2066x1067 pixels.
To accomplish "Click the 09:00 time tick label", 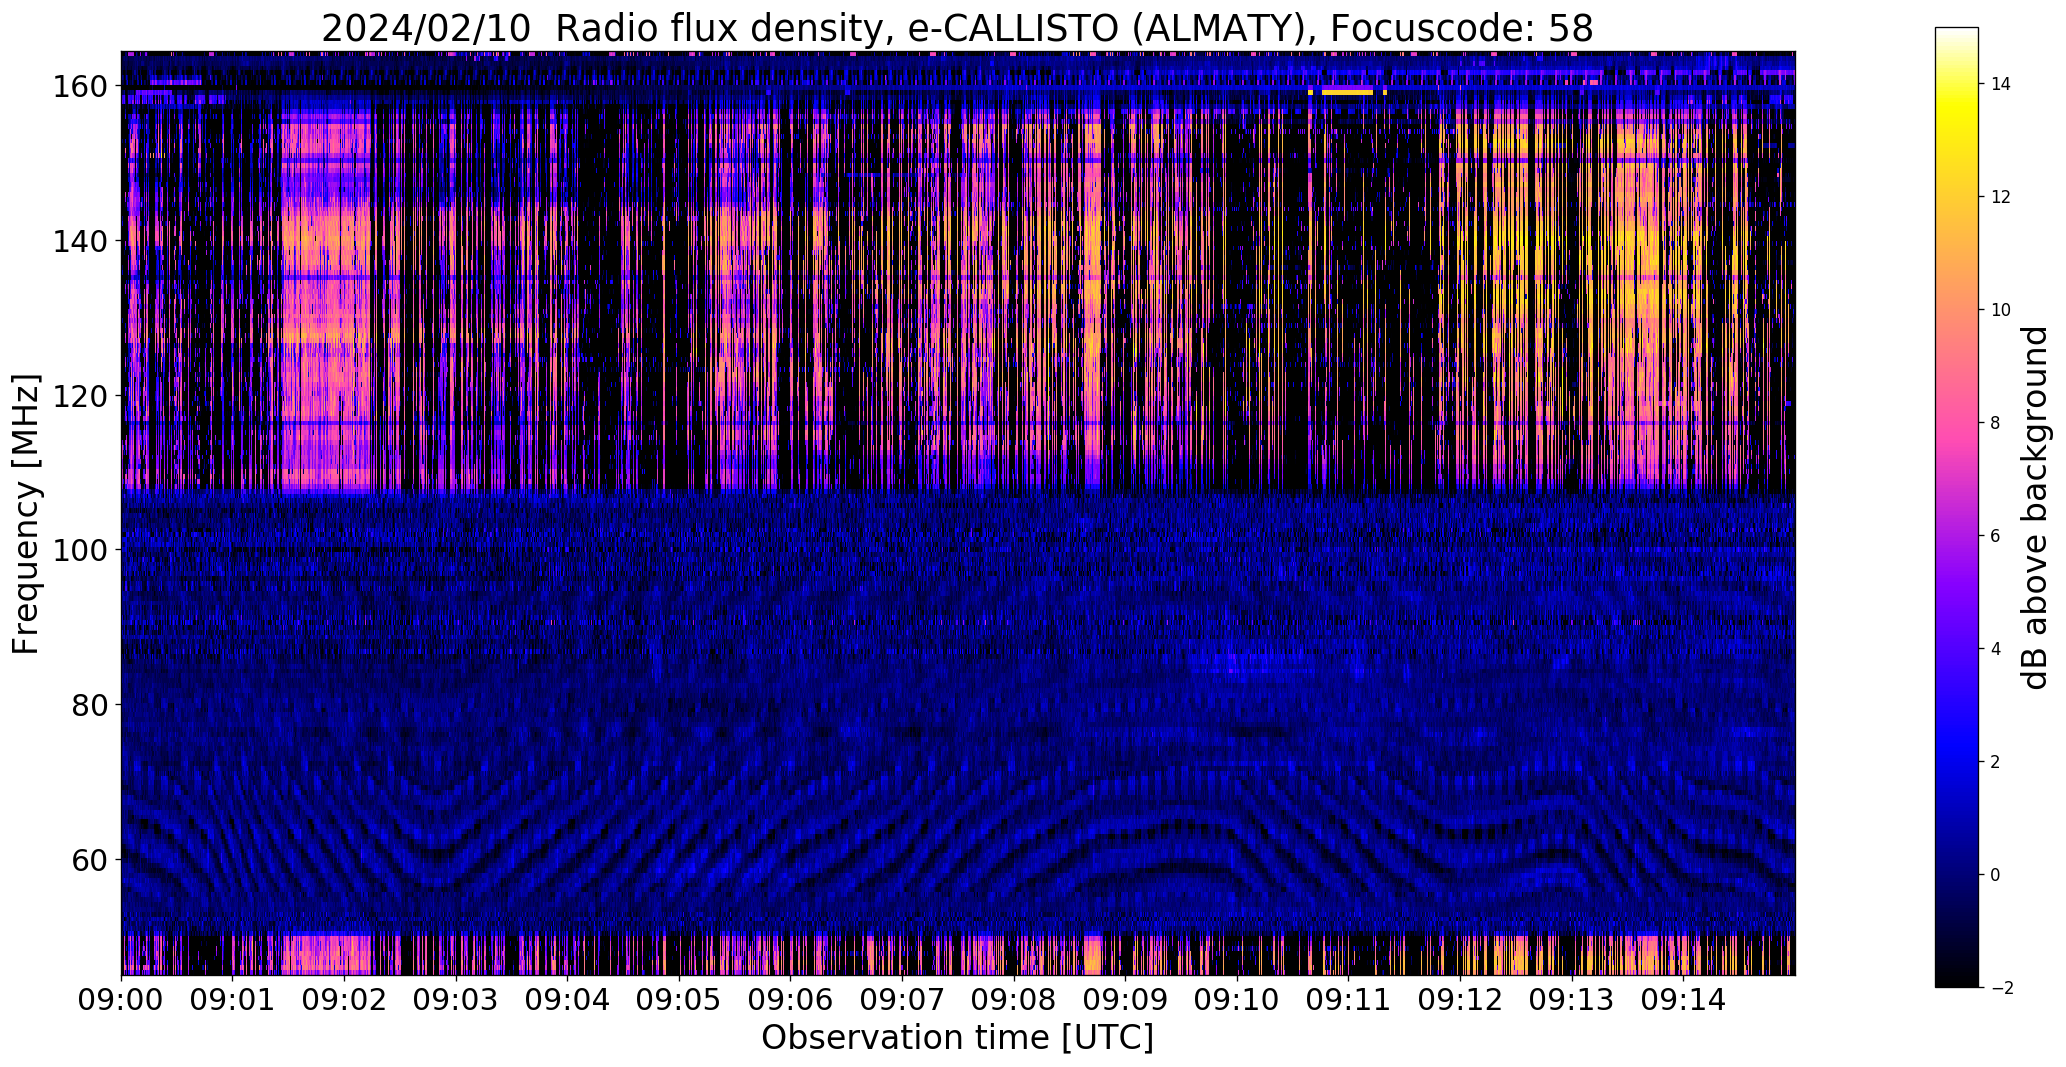I will tap(122, 999).
